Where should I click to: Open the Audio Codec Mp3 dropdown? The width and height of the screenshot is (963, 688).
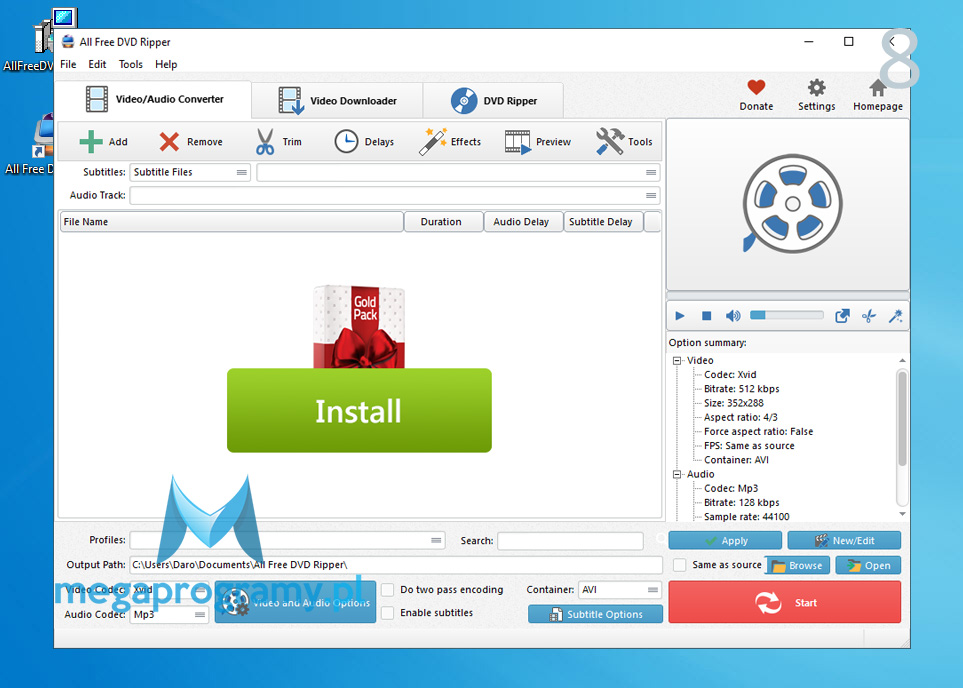pos(170,614)
